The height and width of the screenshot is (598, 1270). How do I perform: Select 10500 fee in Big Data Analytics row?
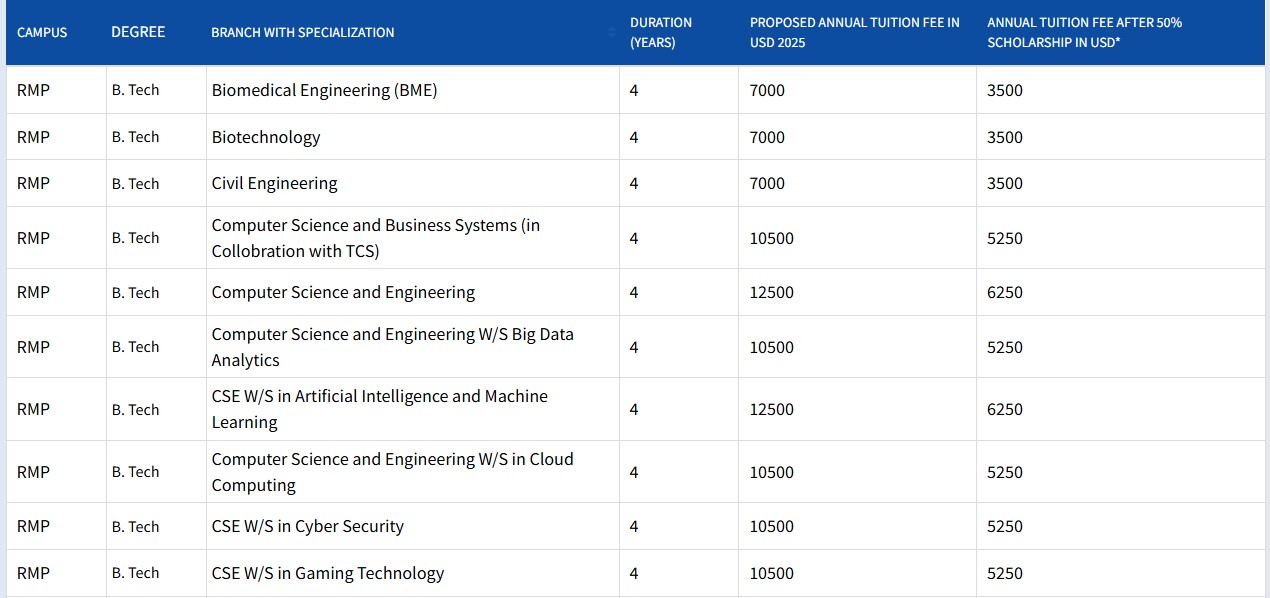click(x=772, y=347)
